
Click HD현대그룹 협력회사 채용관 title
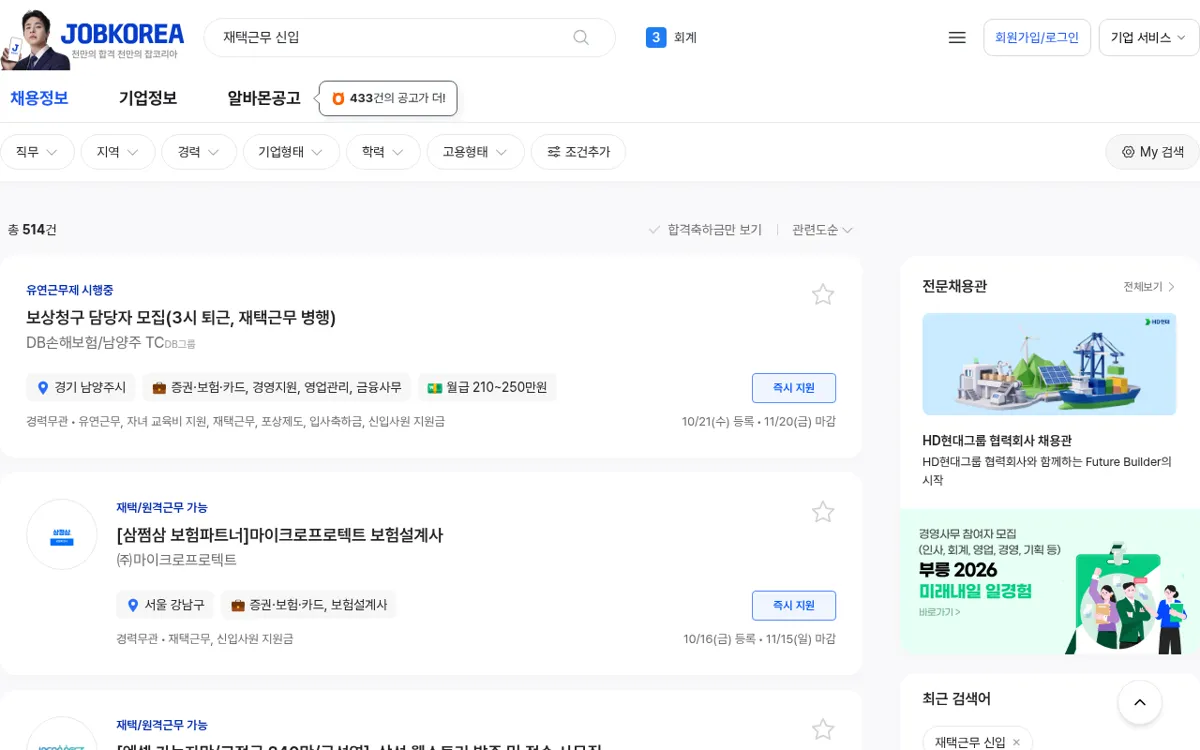pyautogui.click(x=997, y=440)
